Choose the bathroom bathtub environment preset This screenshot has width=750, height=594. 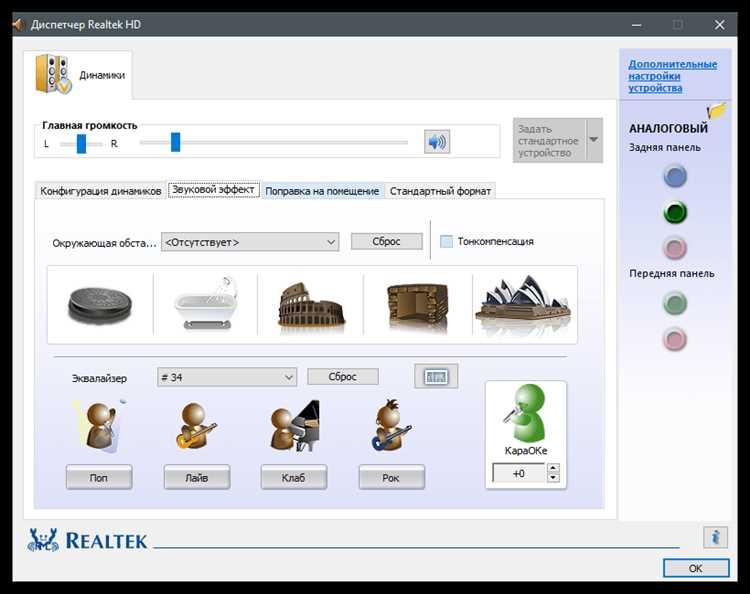(x=206, y=302)
